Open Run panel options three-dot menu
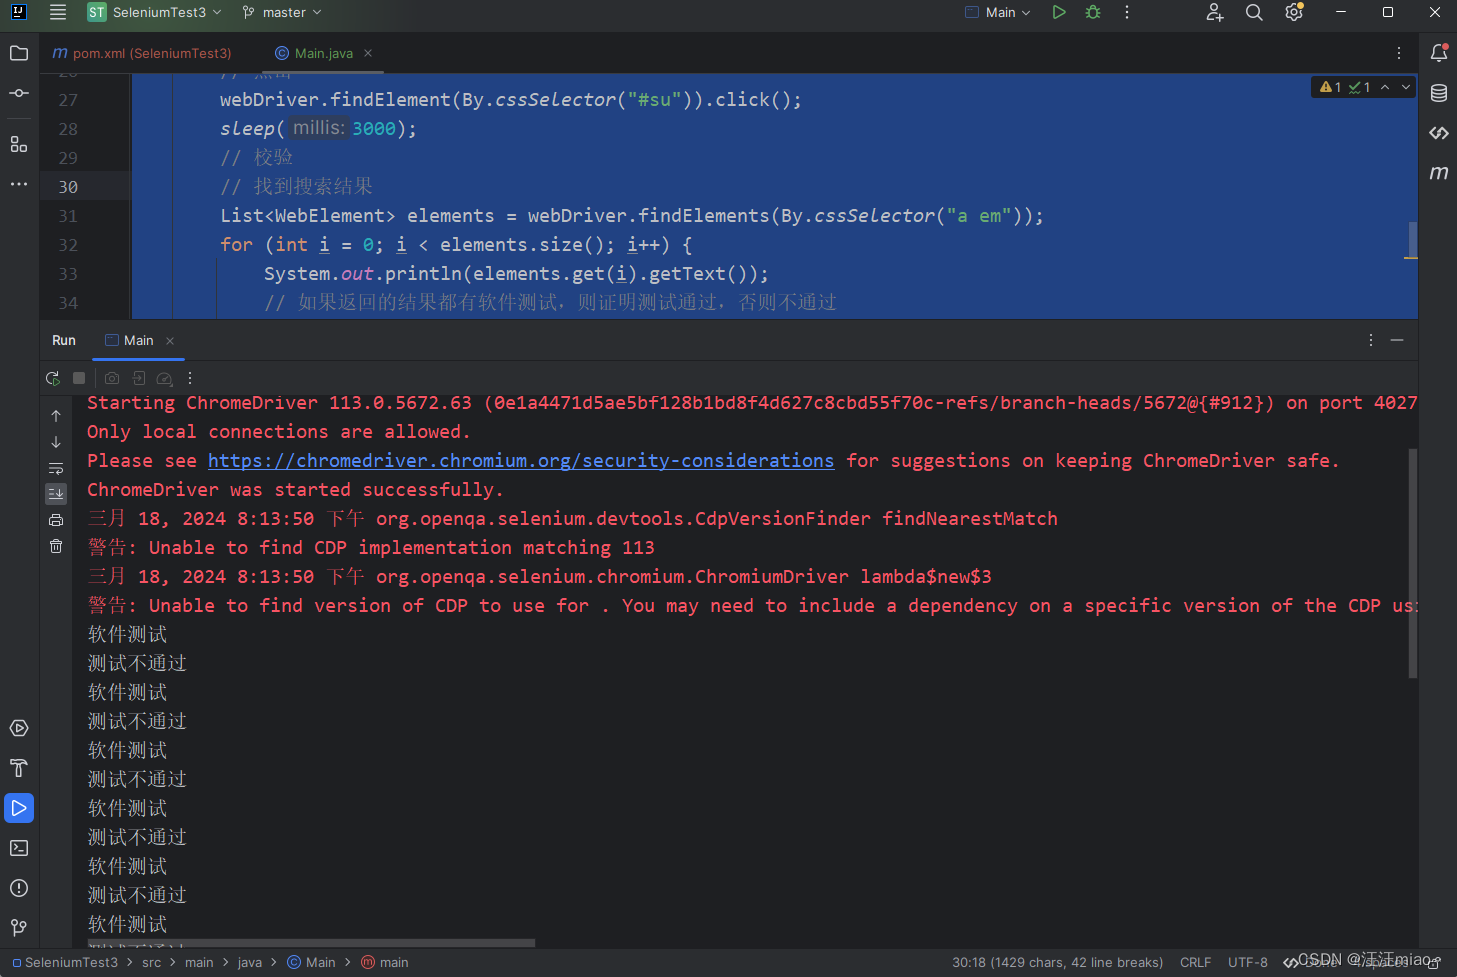The image size is (1457, 977). (x=1371, y=340)
